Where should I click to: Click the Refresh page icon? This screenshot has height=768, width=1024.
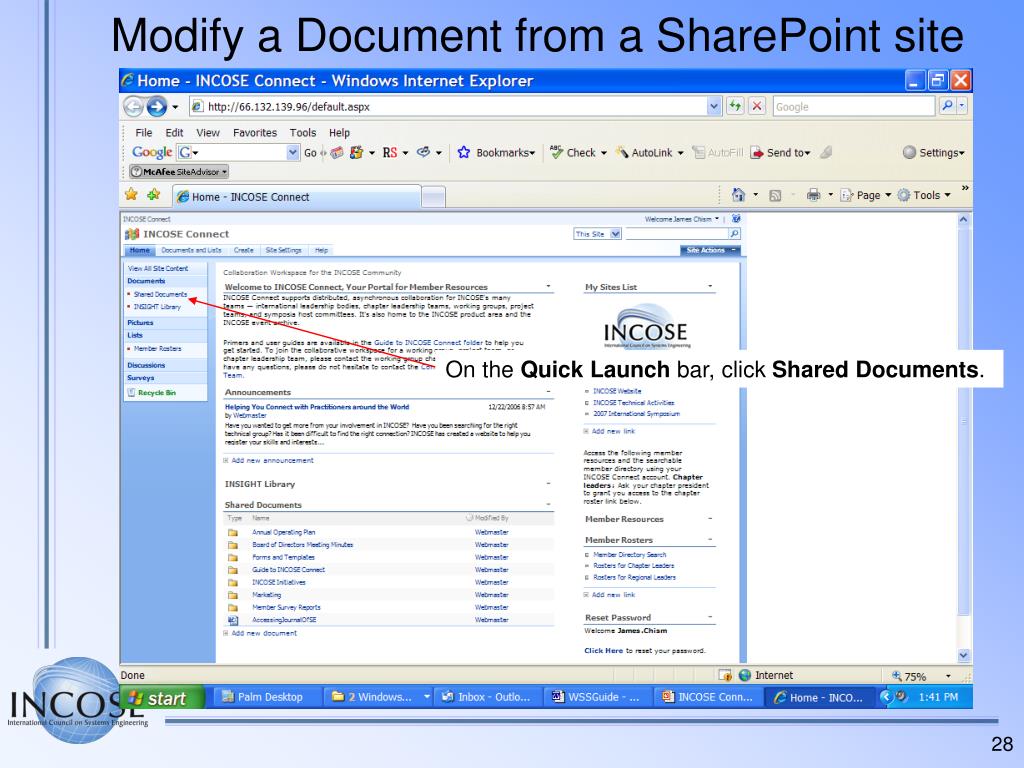[x=735, y=106]
